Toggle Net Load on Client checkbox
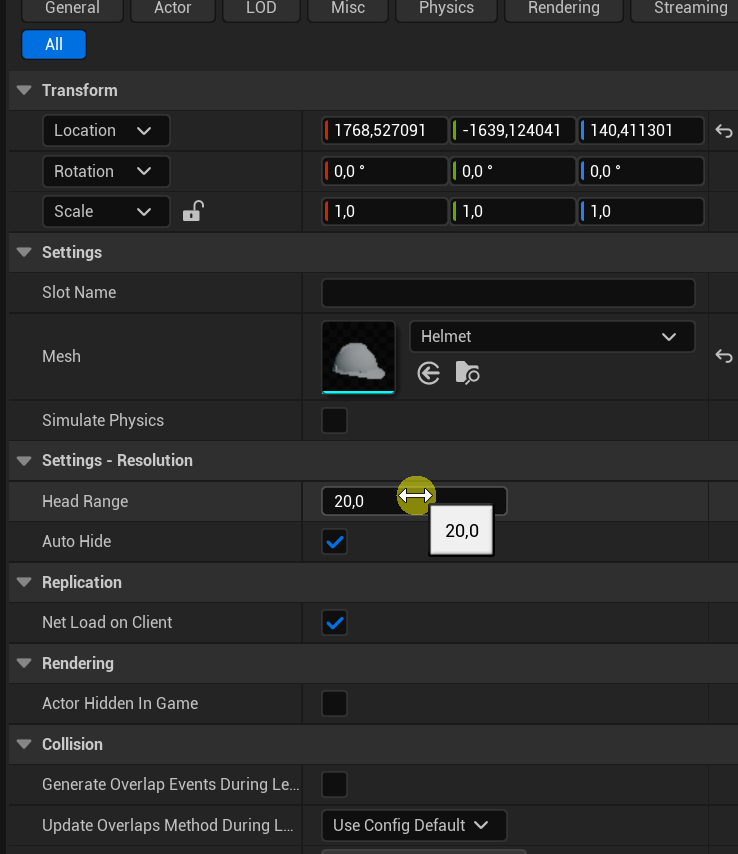The height and width of the screenshot is (854, 738). [x=335, y=623]
